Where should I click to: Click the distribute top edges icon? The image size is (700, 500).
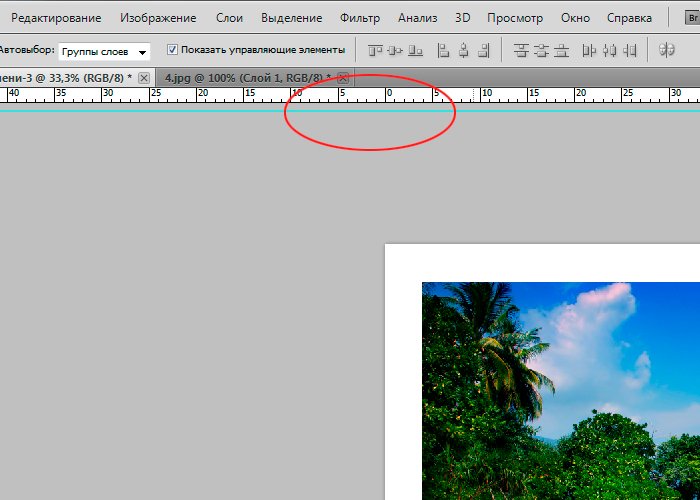tap(521, 50)
